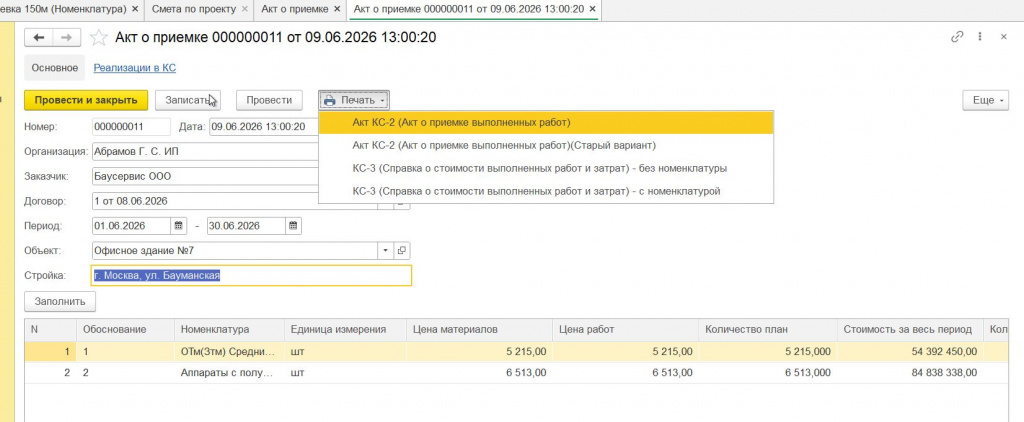
Task: Switch to Смета по проекту tab
Action: coord(194,9)
